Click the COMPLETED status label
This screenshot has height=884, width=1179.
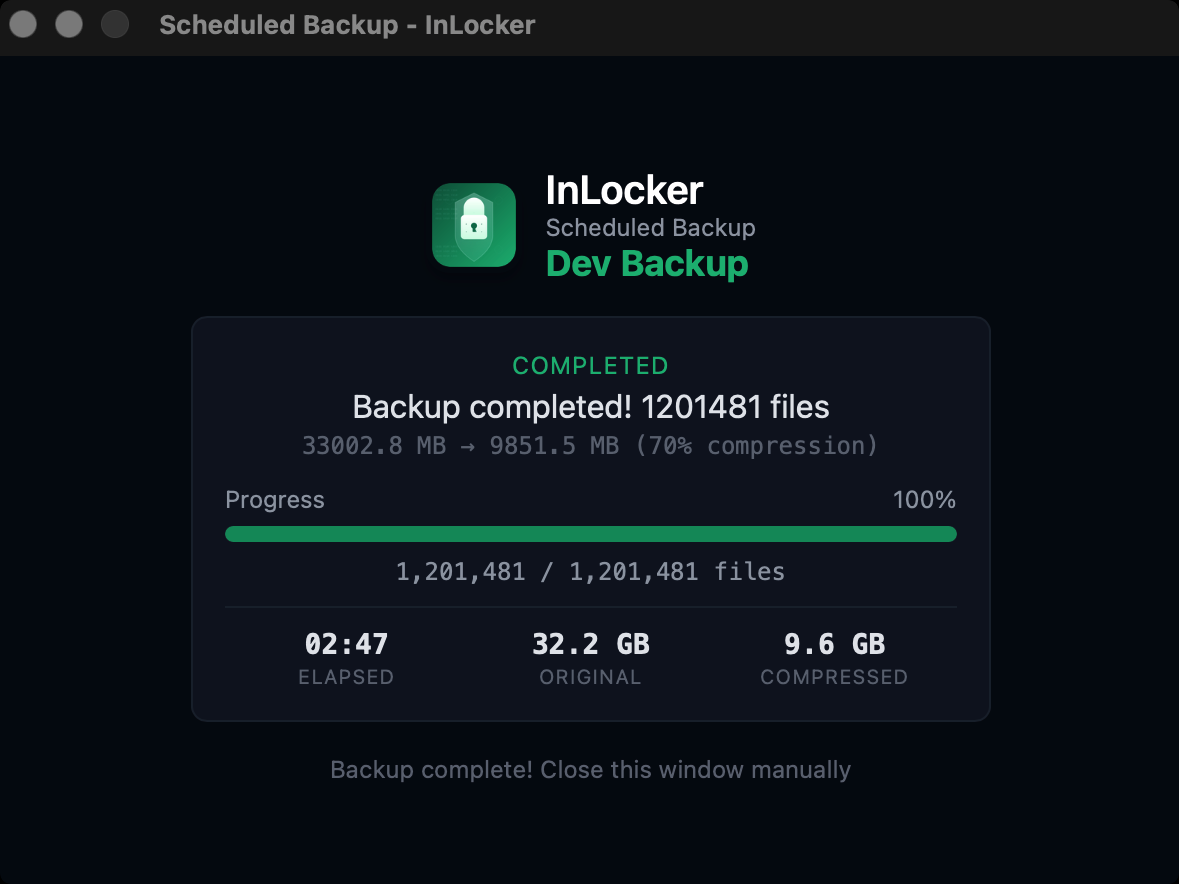[590, 366]
